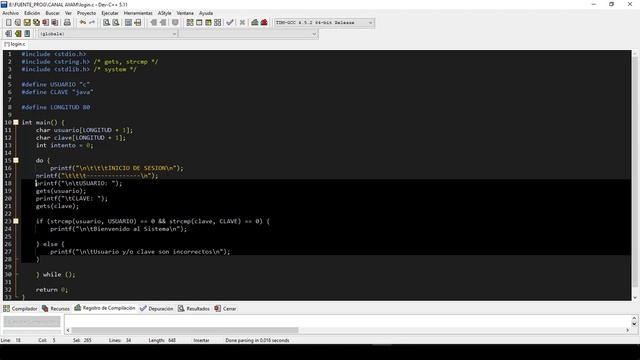This screenshot has width=640, height=360.
Task: Open the Archivo menu
Action: tap(11, 13)
